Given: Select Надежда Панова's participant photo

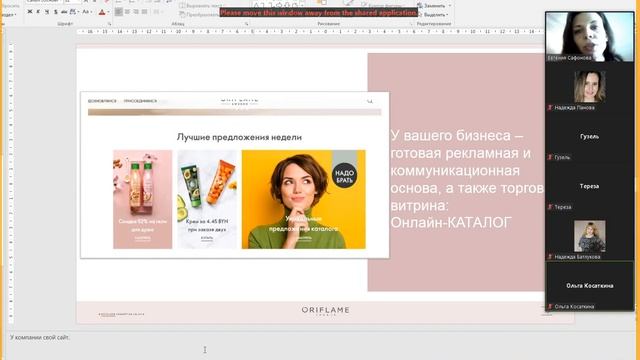Looking at the screenshot, I should coord(589,87).
